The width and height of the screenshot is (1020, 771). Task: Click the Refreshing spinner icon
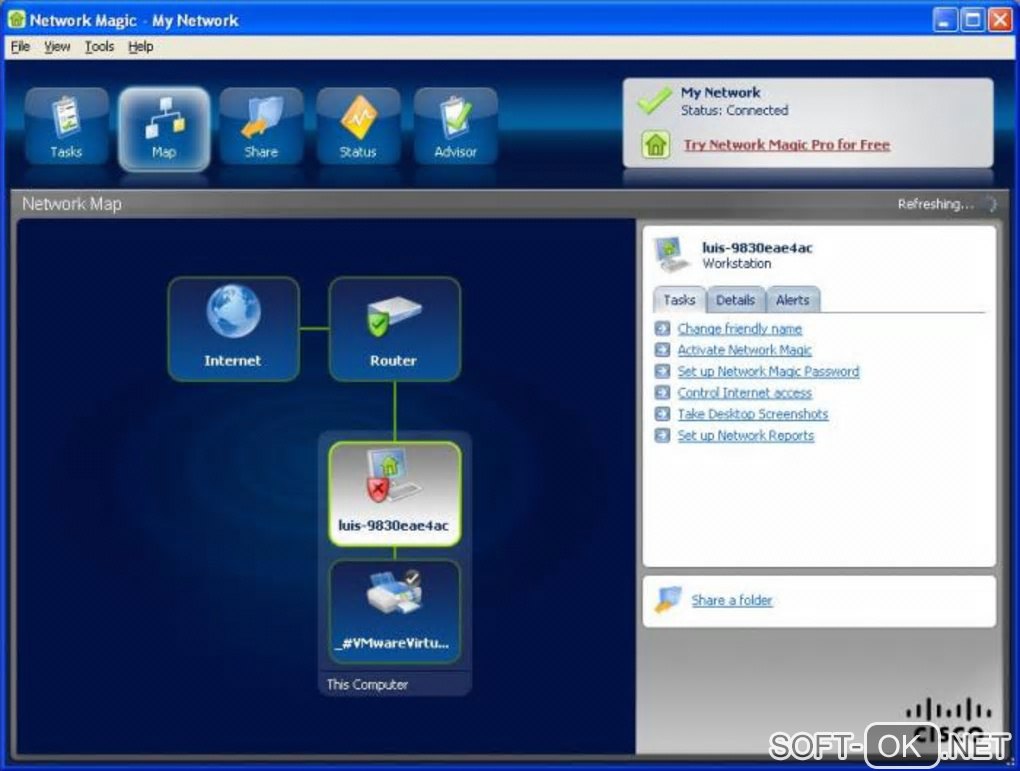tap(991, 204)
